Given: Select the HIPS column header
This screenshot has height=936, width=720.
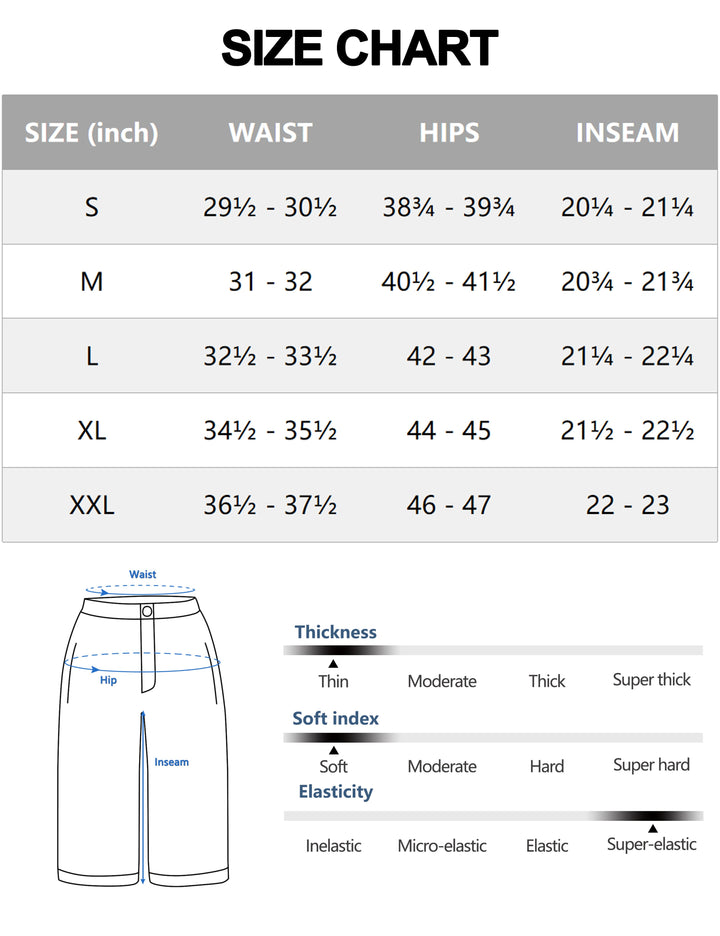Looking at the screenshot, I should coord(449,133).
